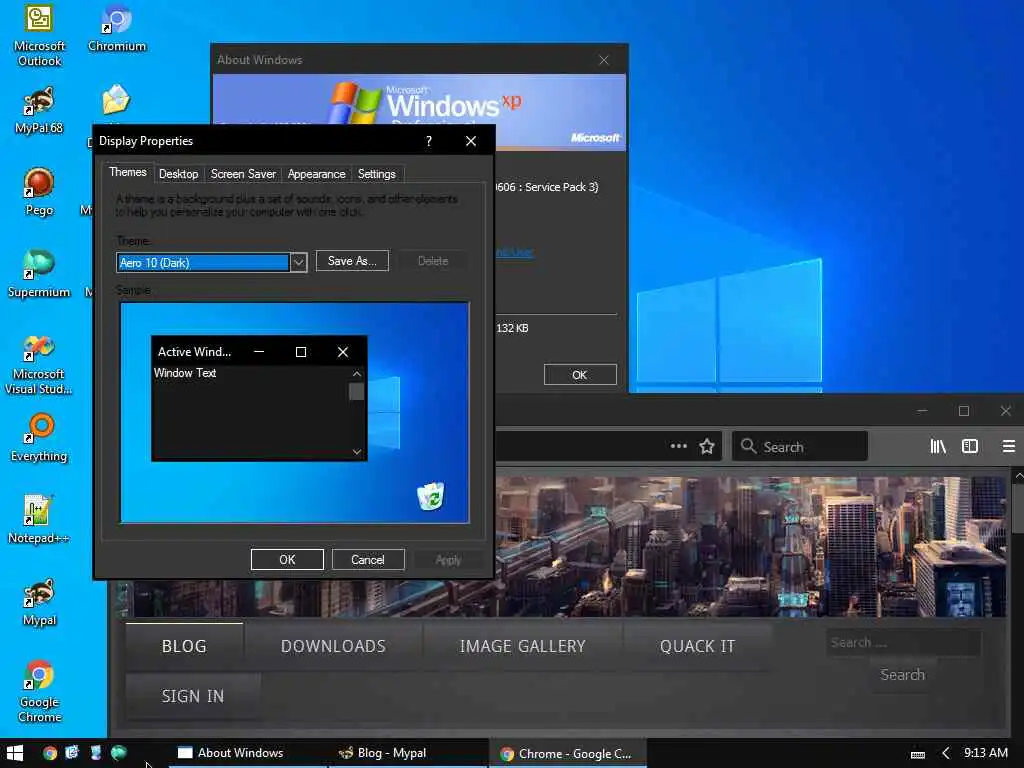This screenshot has width=1024, height=768.
Task: Click the on-screen keyboard tray icon
Action: [x=918, y=754]
